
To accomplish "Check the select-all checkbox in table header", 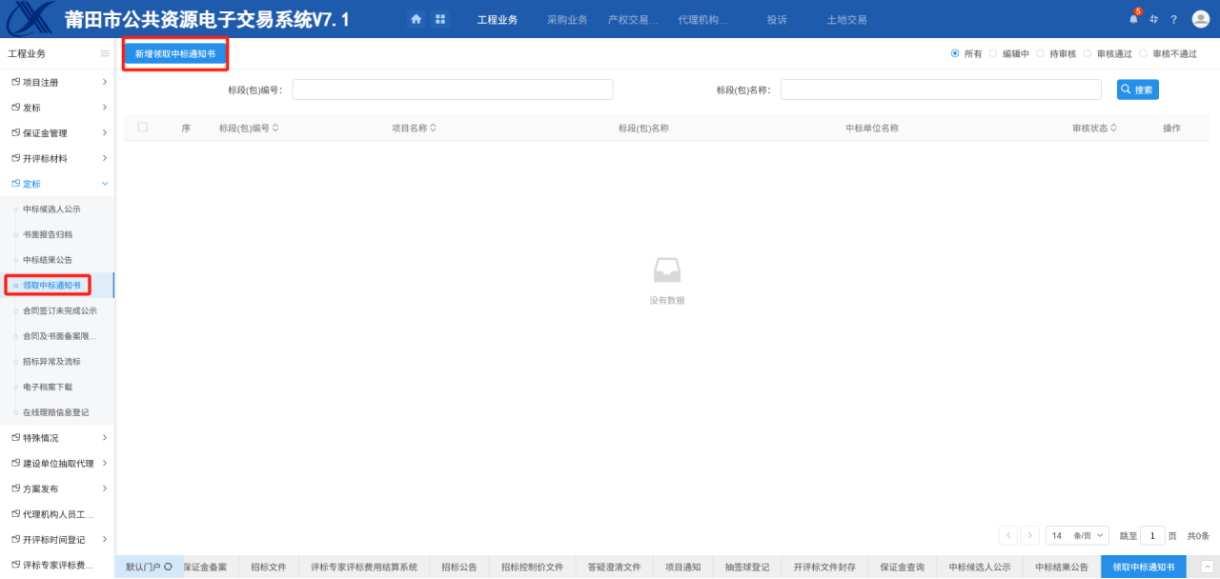I will tap(143, 127).
